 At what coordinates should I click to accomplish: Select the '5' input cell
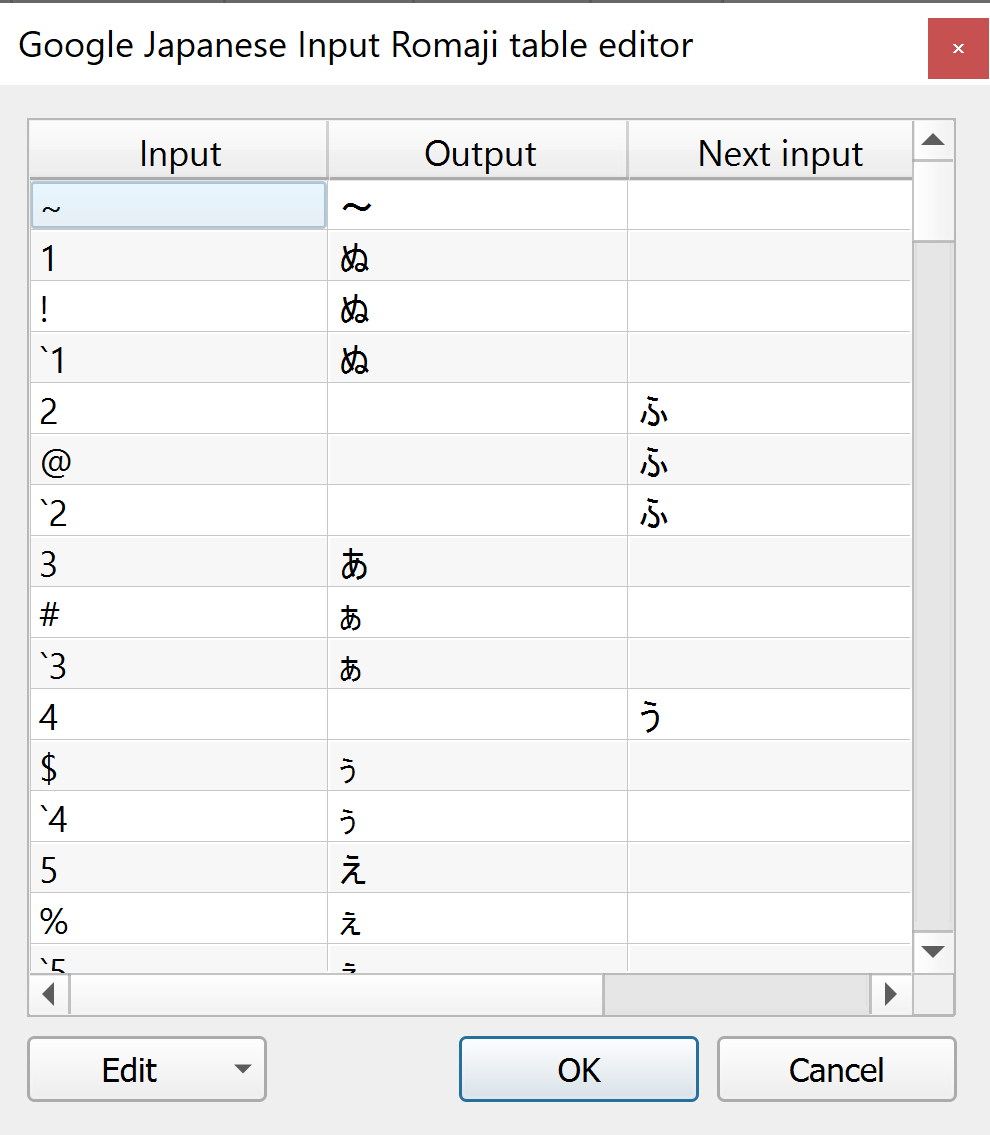179,868
